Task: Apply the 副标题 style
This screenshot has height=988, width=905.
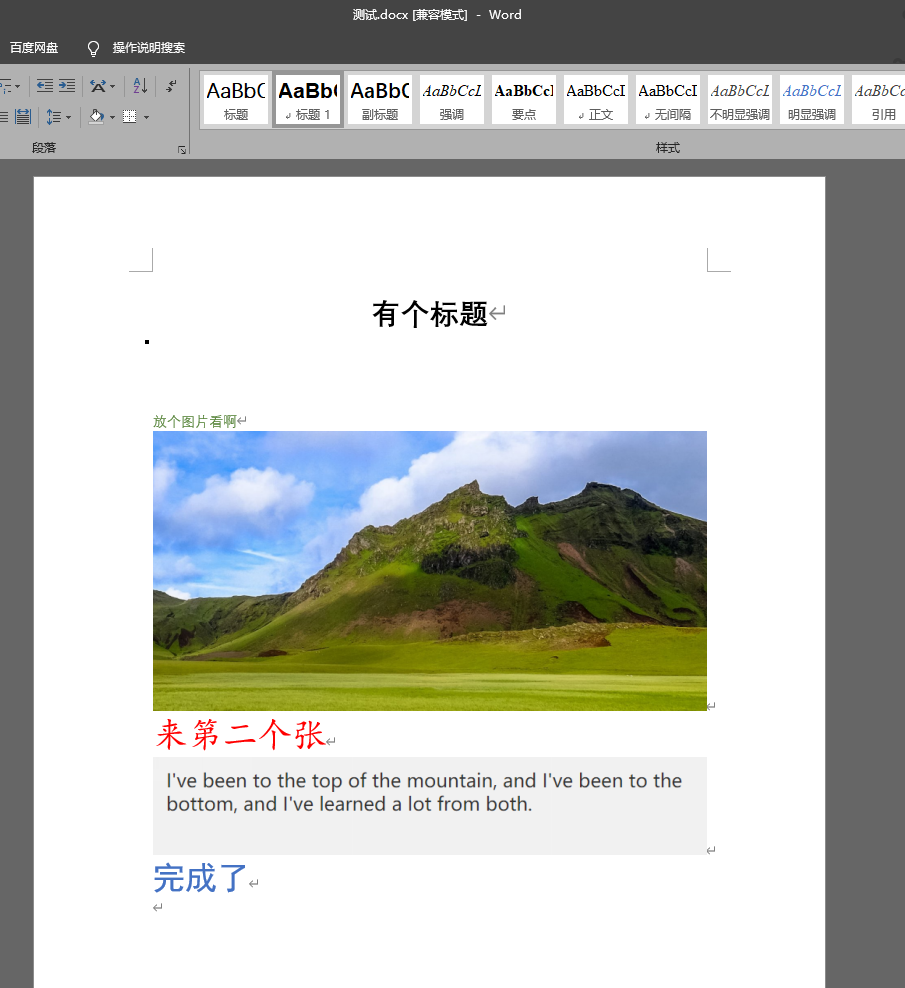Action: [379, 98]
